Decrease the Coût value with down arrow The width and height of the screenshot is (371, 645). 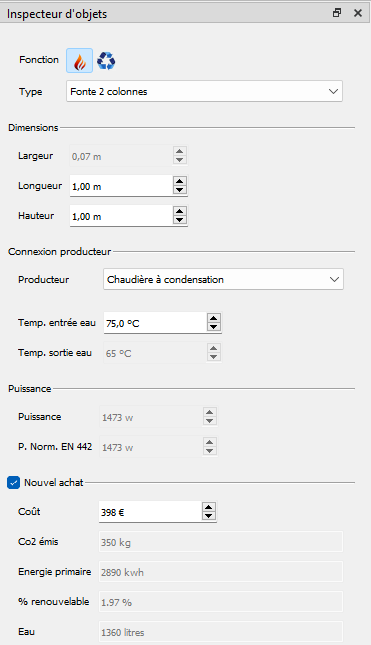(209, 516)
